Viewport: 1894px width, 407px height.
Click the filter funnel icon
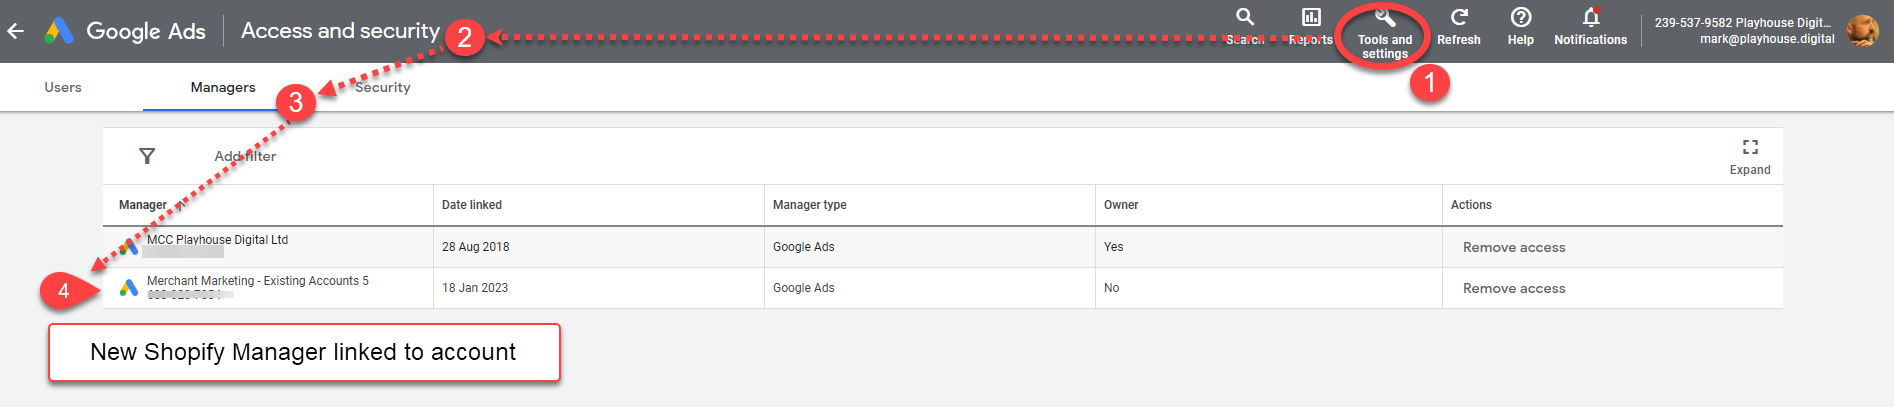(x=147, y=156)
